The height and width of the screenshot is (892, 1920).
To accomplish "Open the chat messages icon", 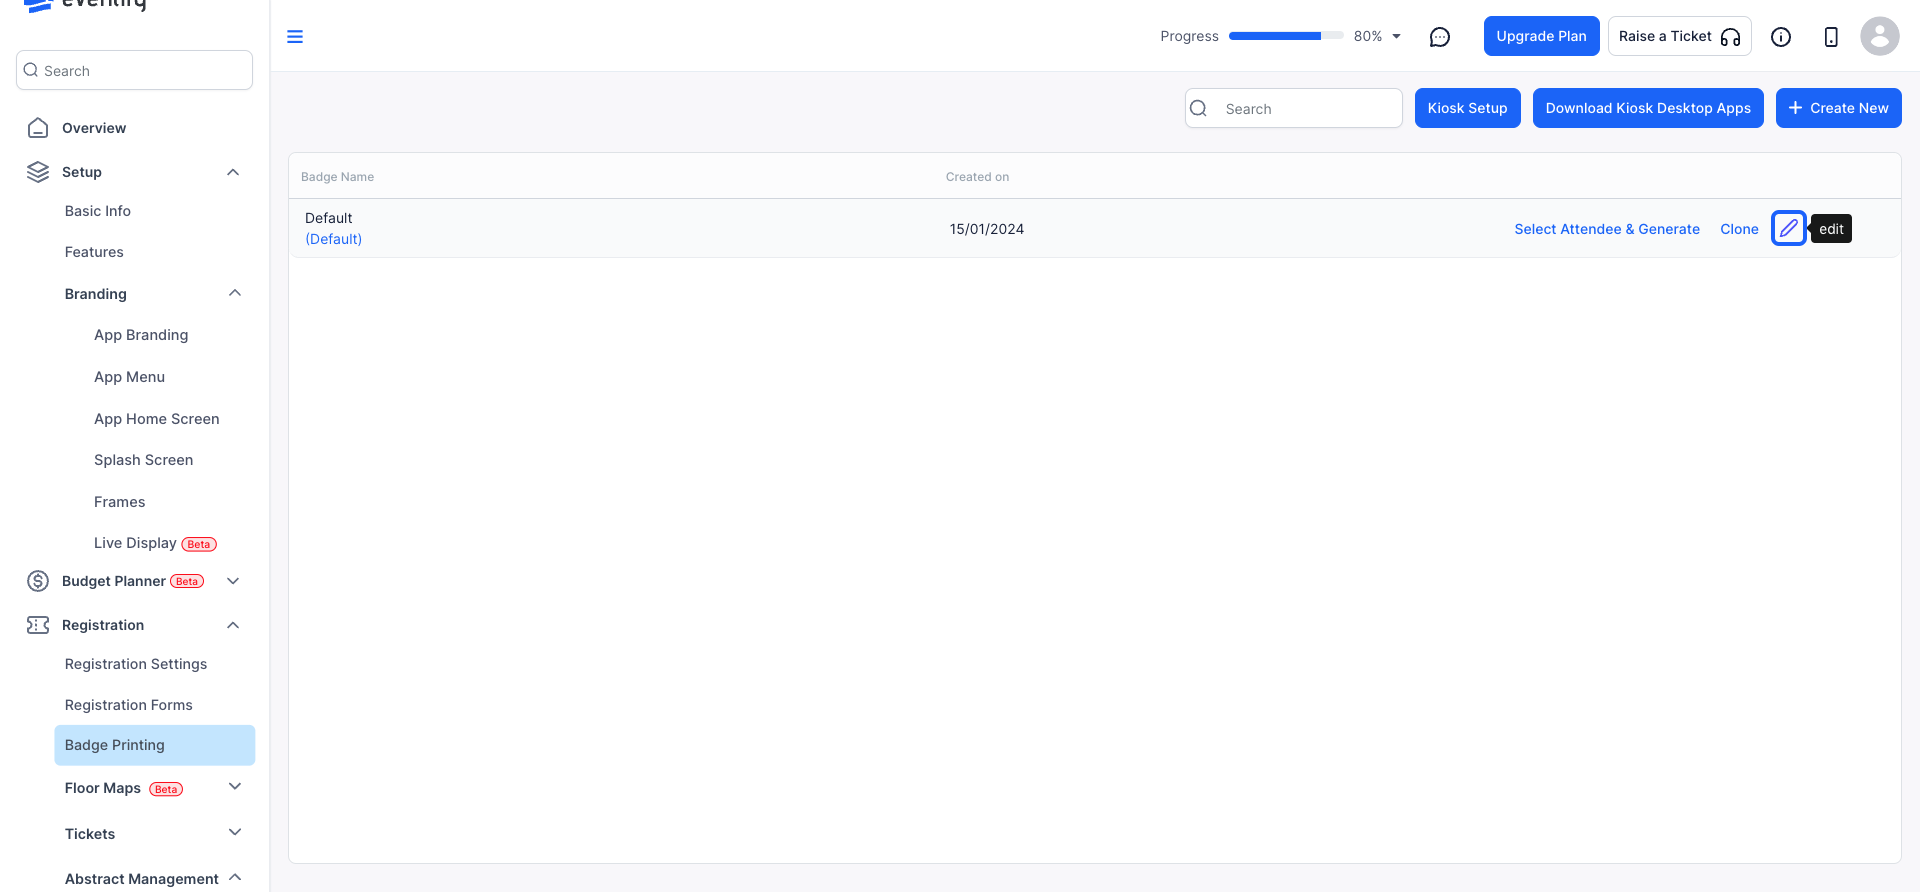I will [1440, 37].
